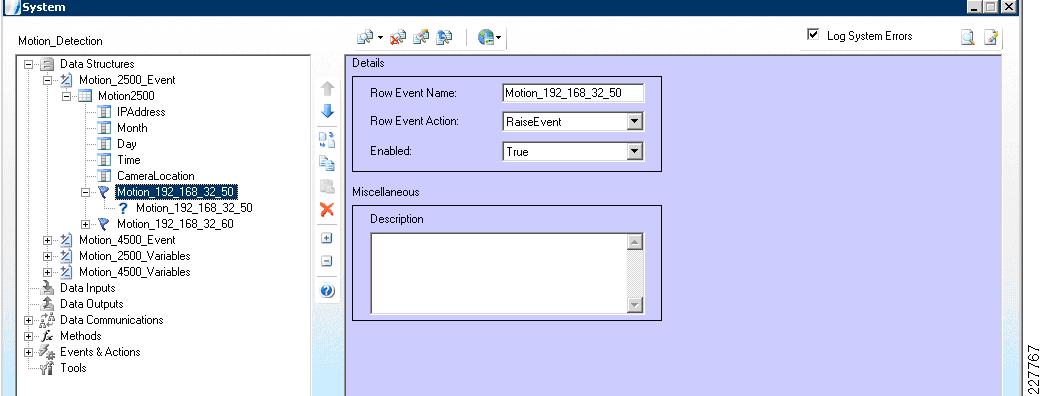Select the highlighted Motion_192_168_32_50 tree row
This screenshot has height=396, width=1041.
pos(176,192)
